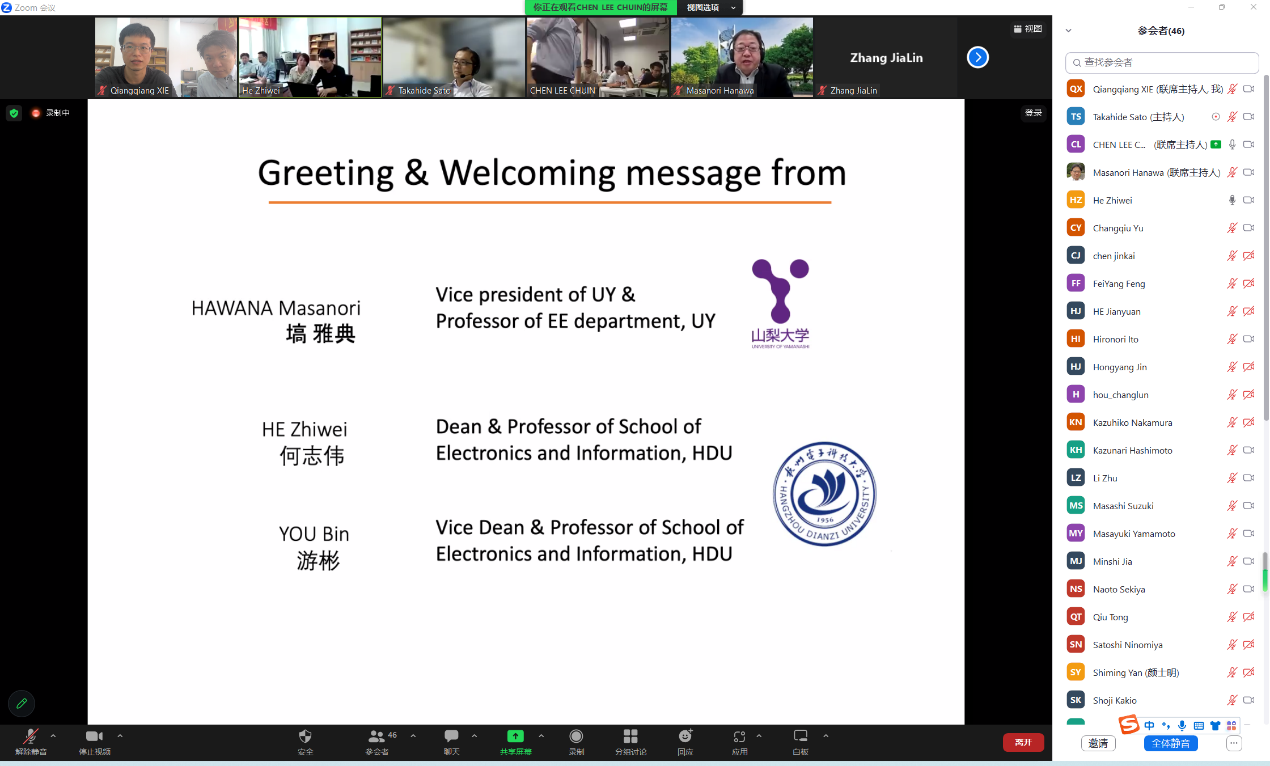Click Mute All (全体静音) button

point(1170,743)
